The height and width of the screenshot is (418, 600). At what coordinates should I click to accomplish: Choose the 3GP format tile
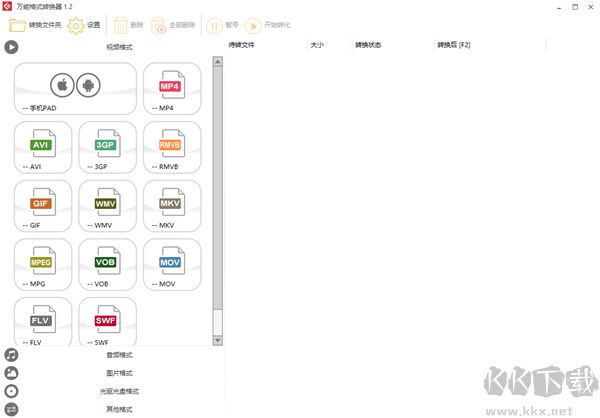(108, 147)
